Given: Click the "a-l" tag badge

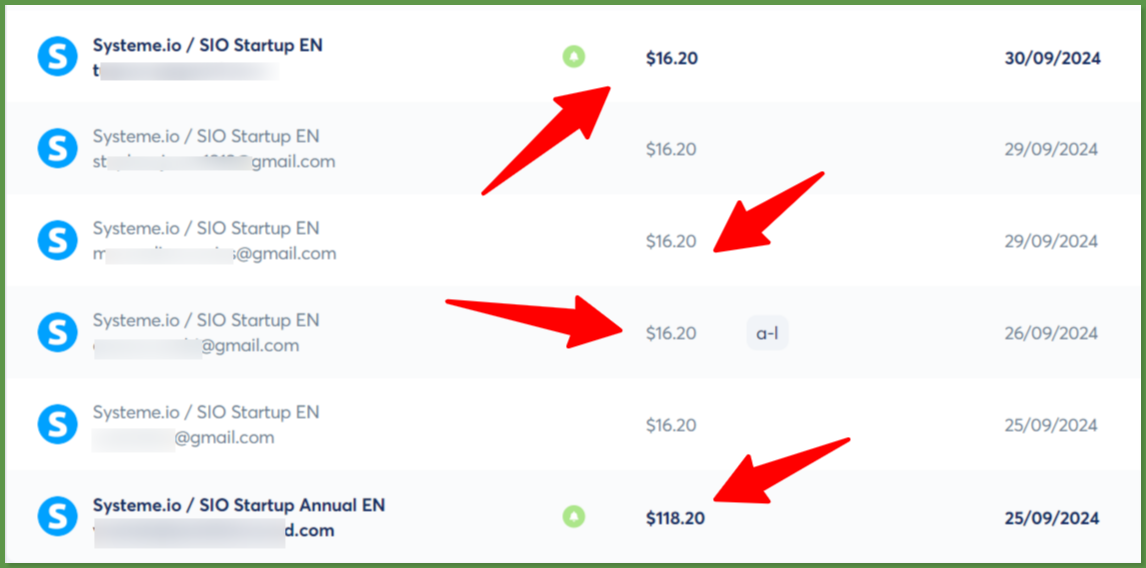Looking at the screenshot, I should pyautogui.click(x=767, y=333).
